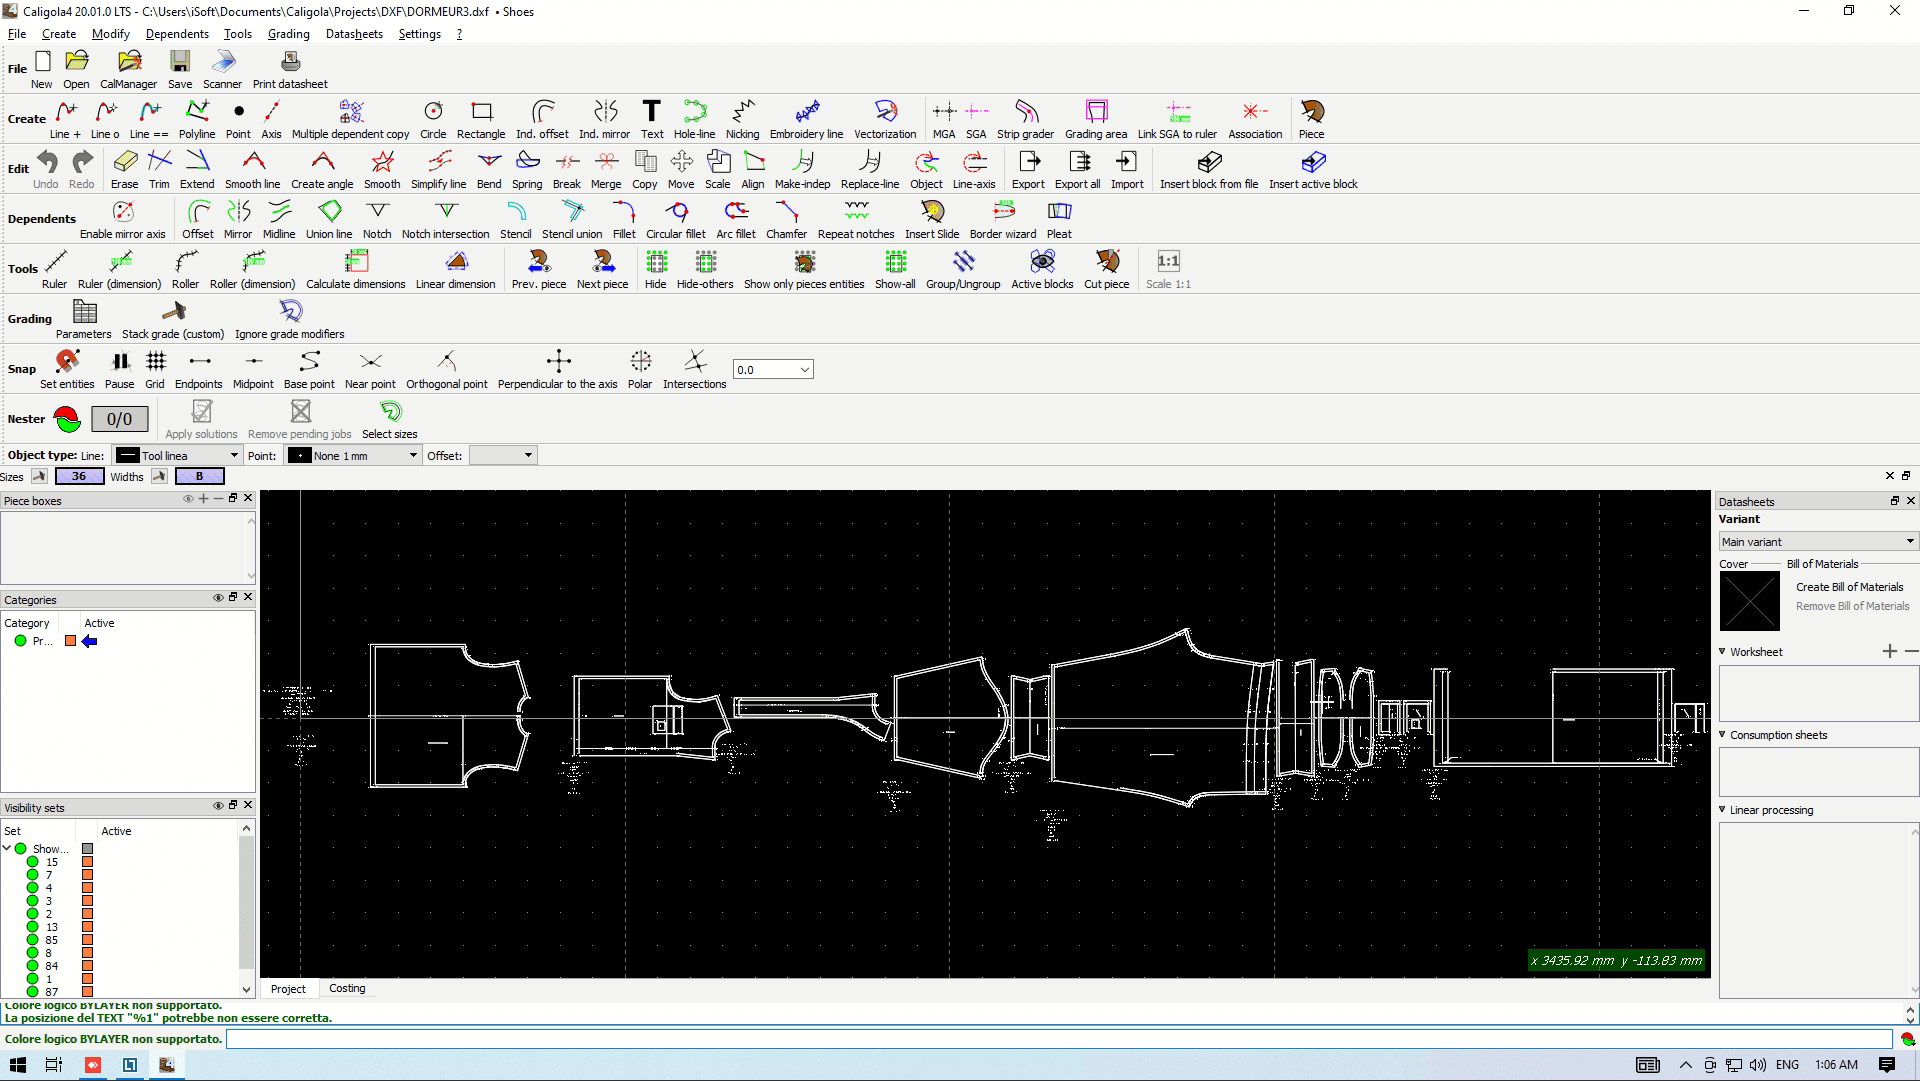Toggle eye icon in Visibility sets header
Screen dimensions: 1920x1081
pyautogui.click(x=217, y=805)
